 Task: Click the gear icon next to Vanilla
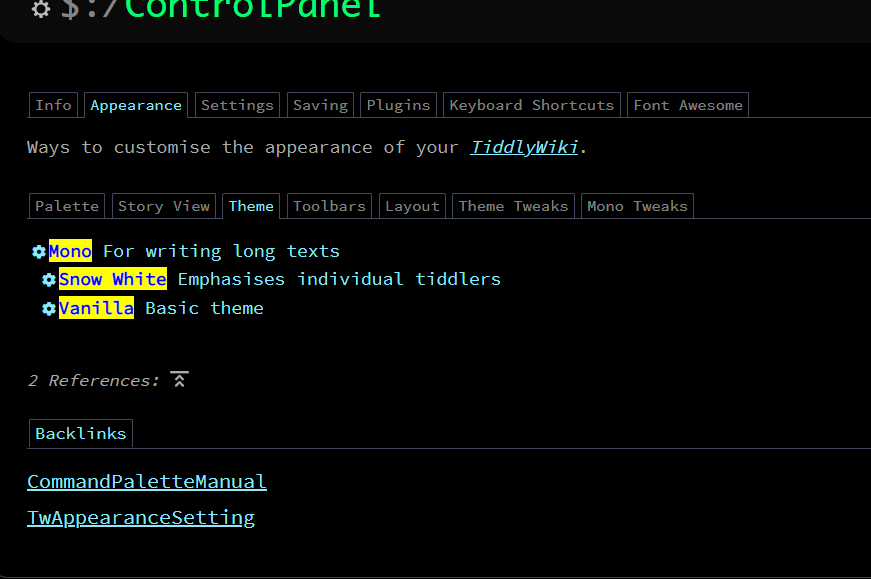(49, 308)
